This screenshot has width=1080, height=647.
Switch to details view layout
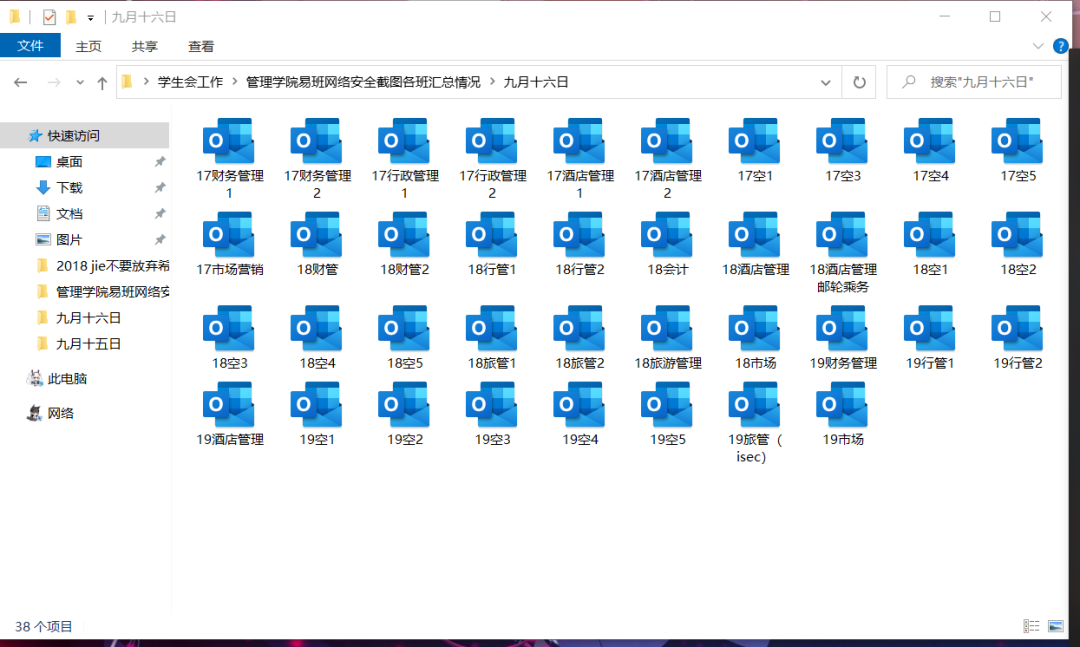pos(1031,626)
